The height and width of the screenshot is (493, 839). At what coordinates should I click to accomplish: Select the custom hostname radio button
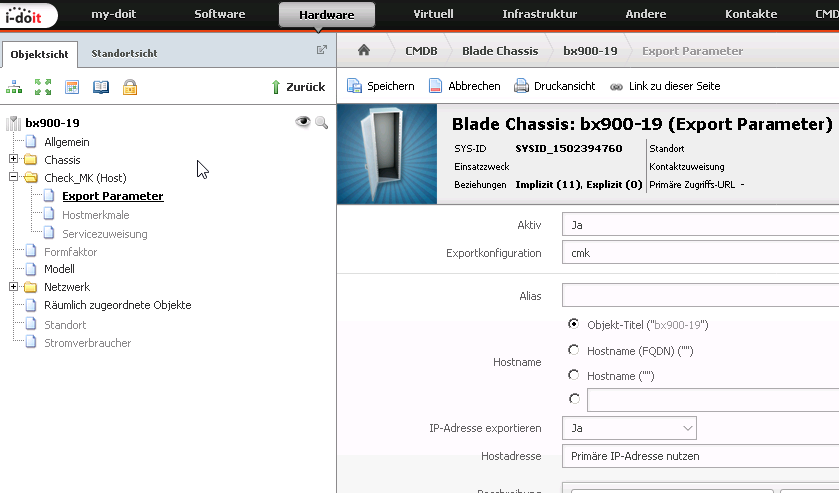point(574,399)
